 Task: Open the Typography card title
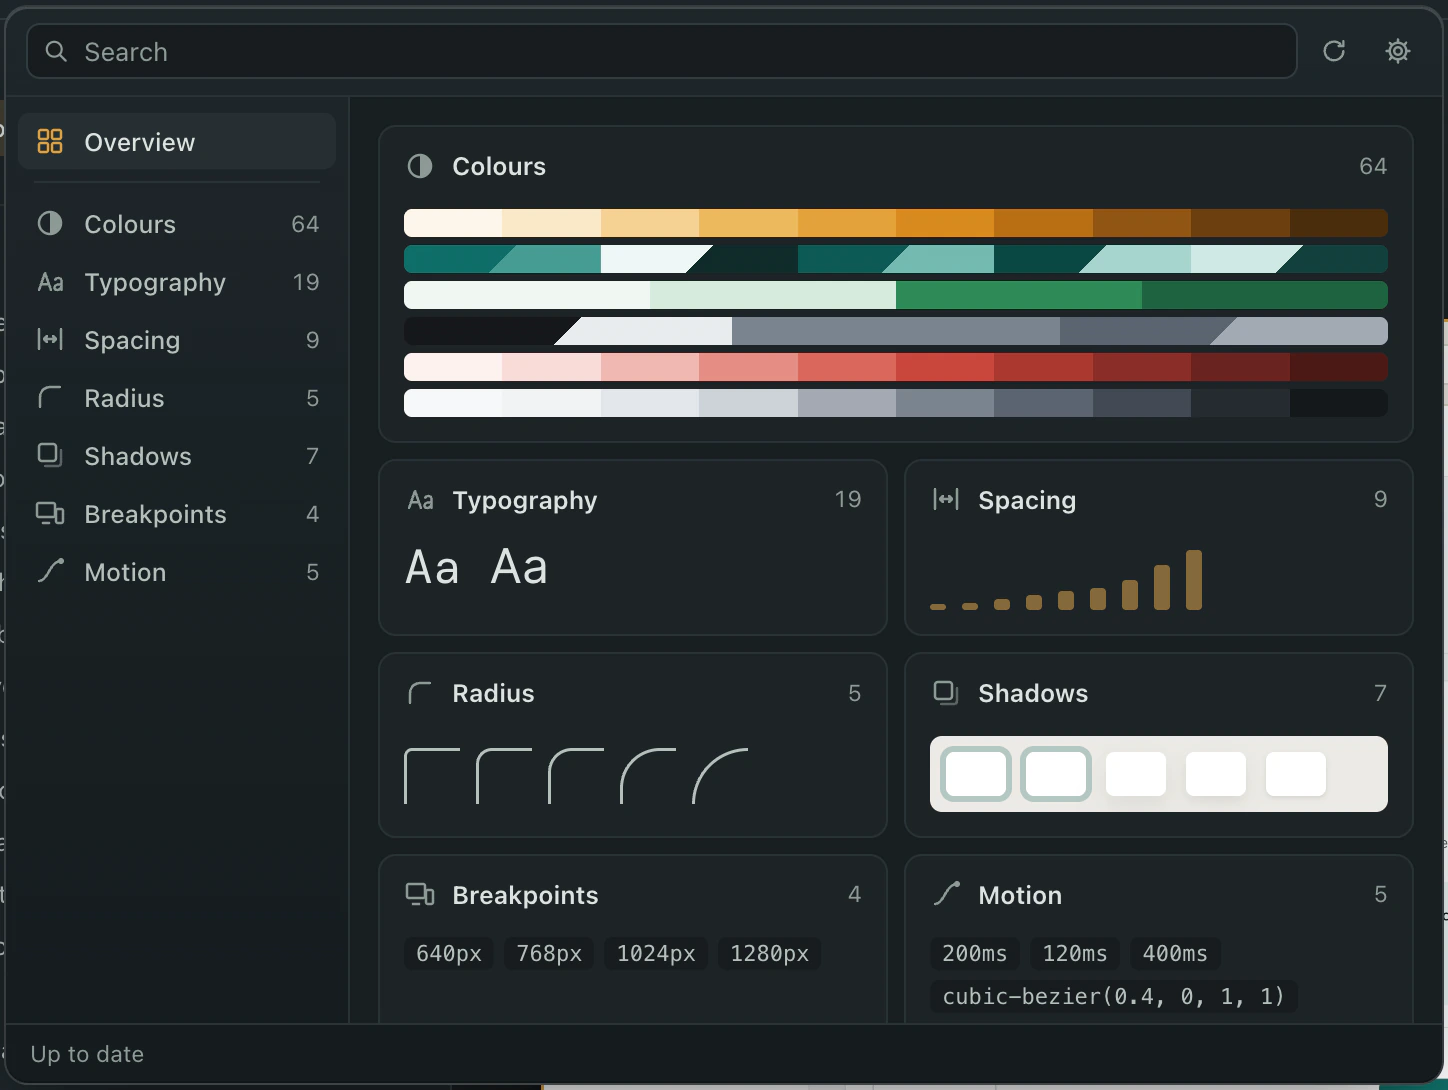[x=525, y=501]
